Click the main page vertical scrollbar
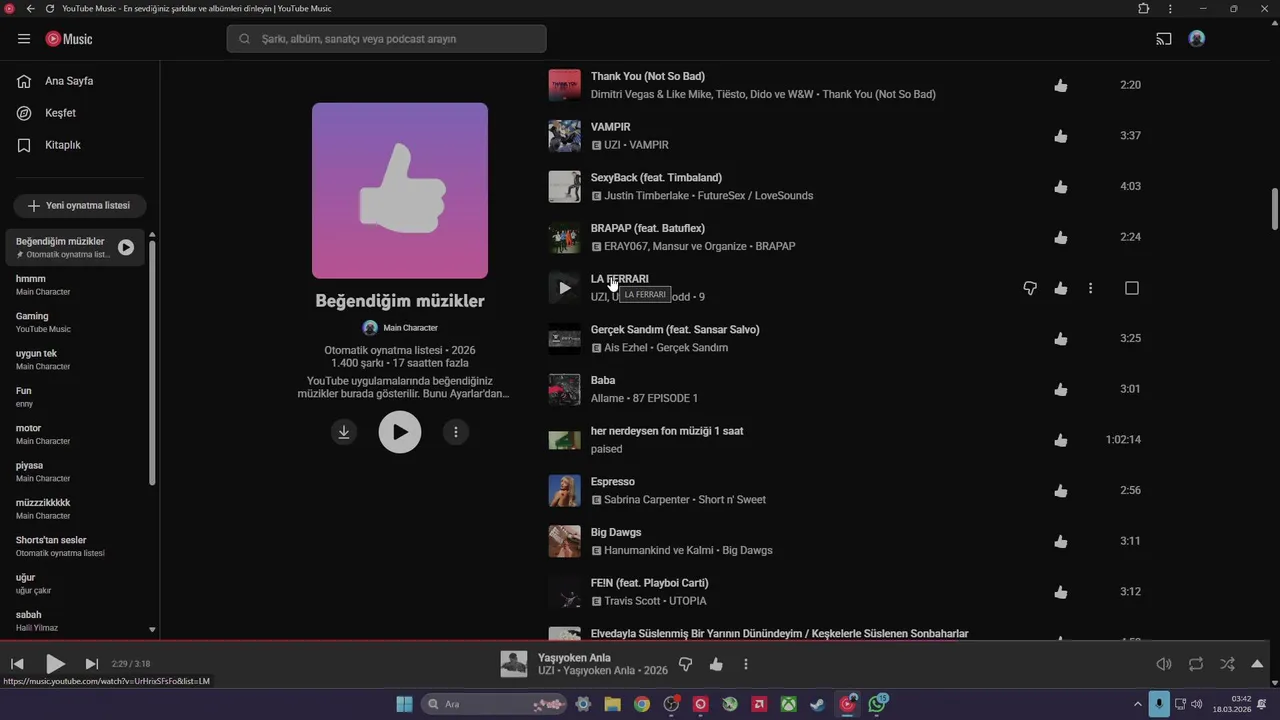This screenshot has height=720, width=1280. 1275,208
